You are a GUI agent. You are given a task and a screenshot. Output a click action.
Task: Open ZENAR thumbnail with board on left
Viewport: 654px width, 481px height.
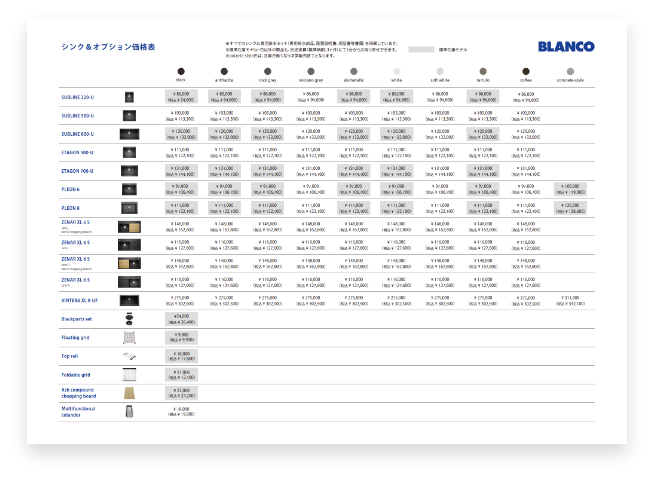coord(129,263)
